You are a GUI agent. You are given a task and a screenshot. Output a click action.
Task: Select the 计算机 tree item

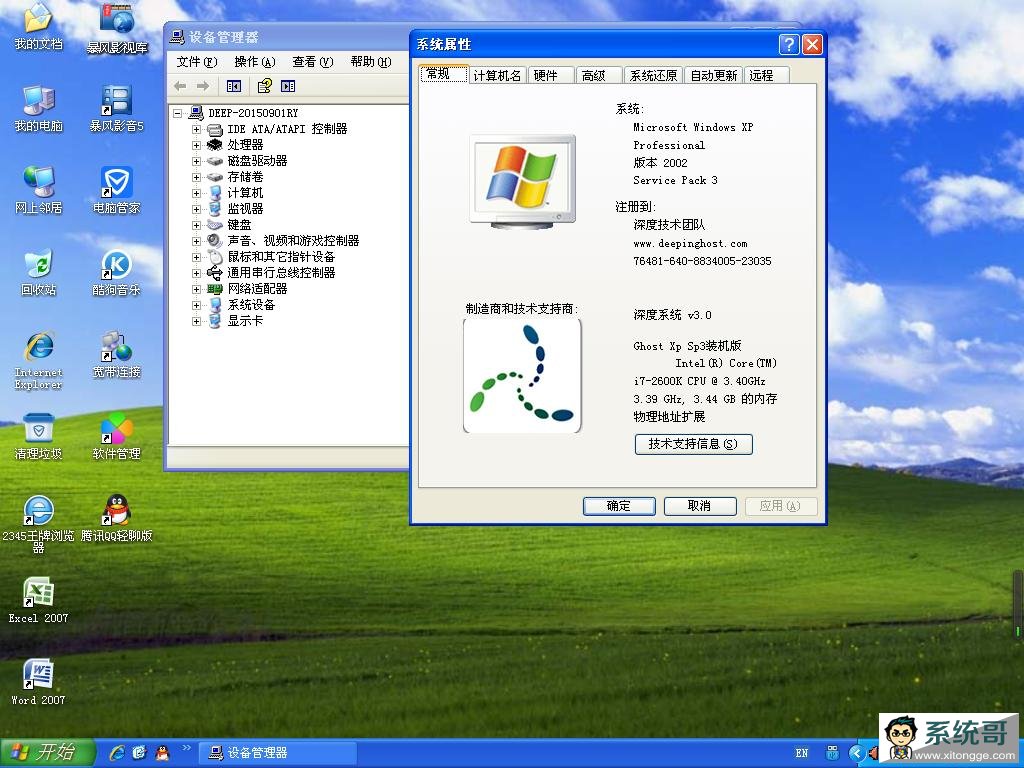[245, 193]
